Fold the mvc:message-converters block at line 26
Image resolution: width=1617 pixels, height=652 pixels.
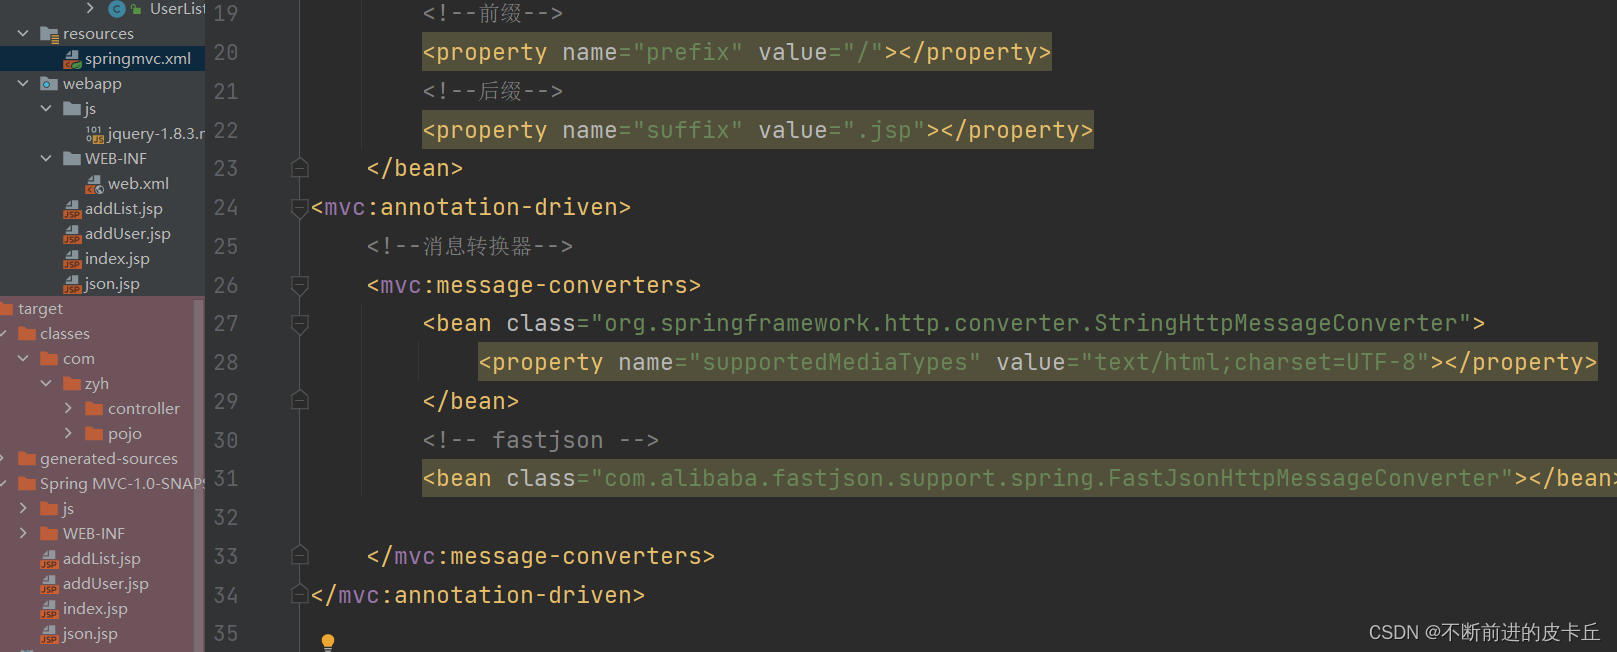(299, 285)
